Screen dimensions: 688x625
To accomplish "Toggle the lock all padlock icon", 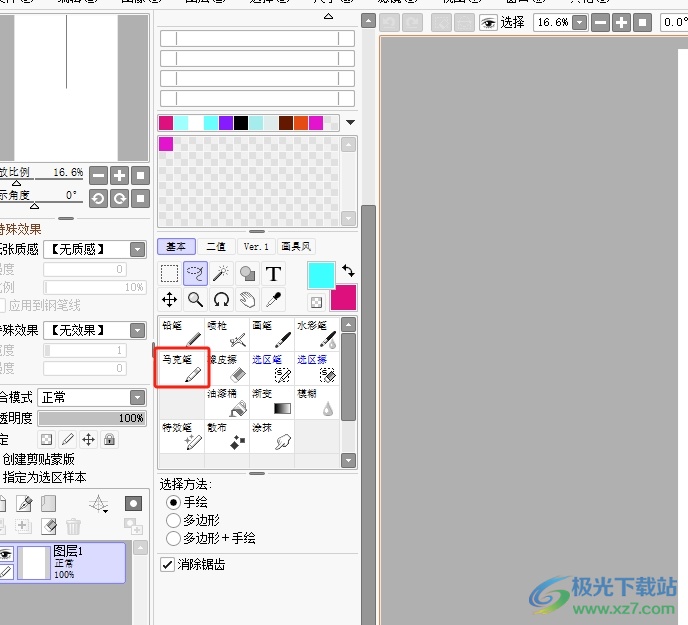I will (110, 439).
